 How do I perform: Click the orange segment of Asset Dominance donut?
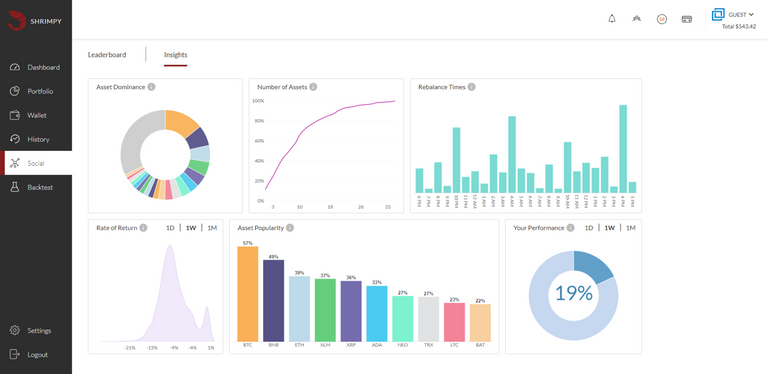(181, 122)
